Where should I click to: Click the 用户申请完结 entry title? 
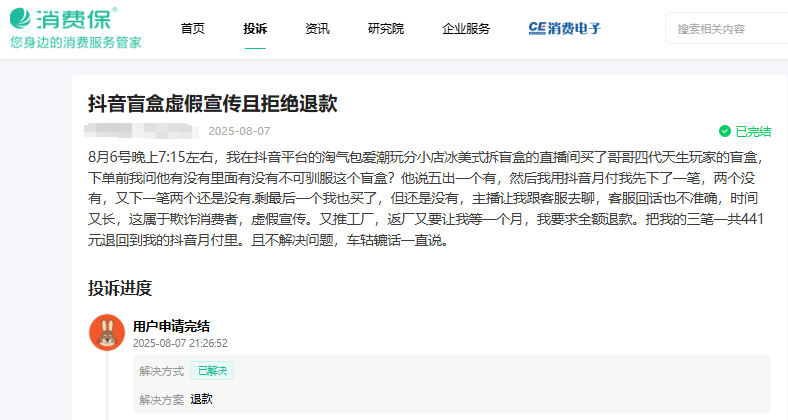point(171,326)
